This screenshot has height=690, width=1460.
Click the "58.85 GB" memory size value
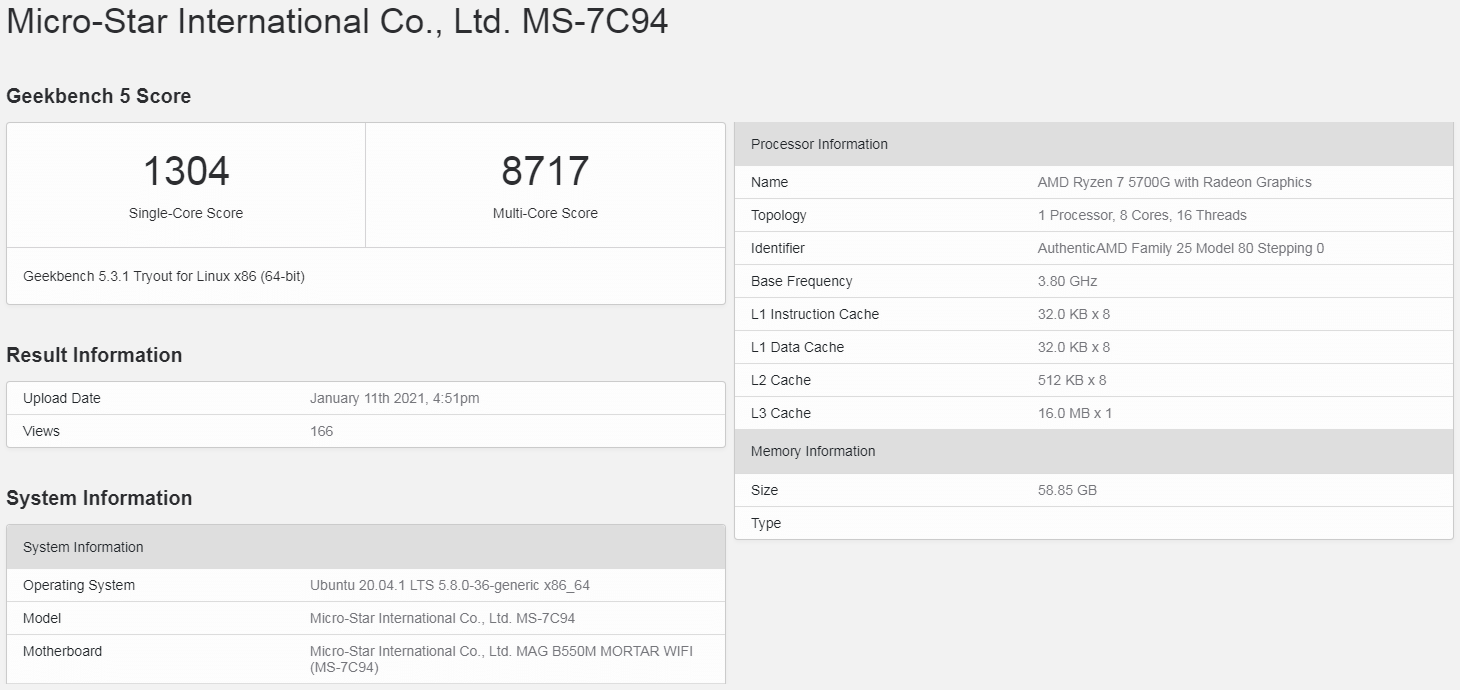point(1067,490)
